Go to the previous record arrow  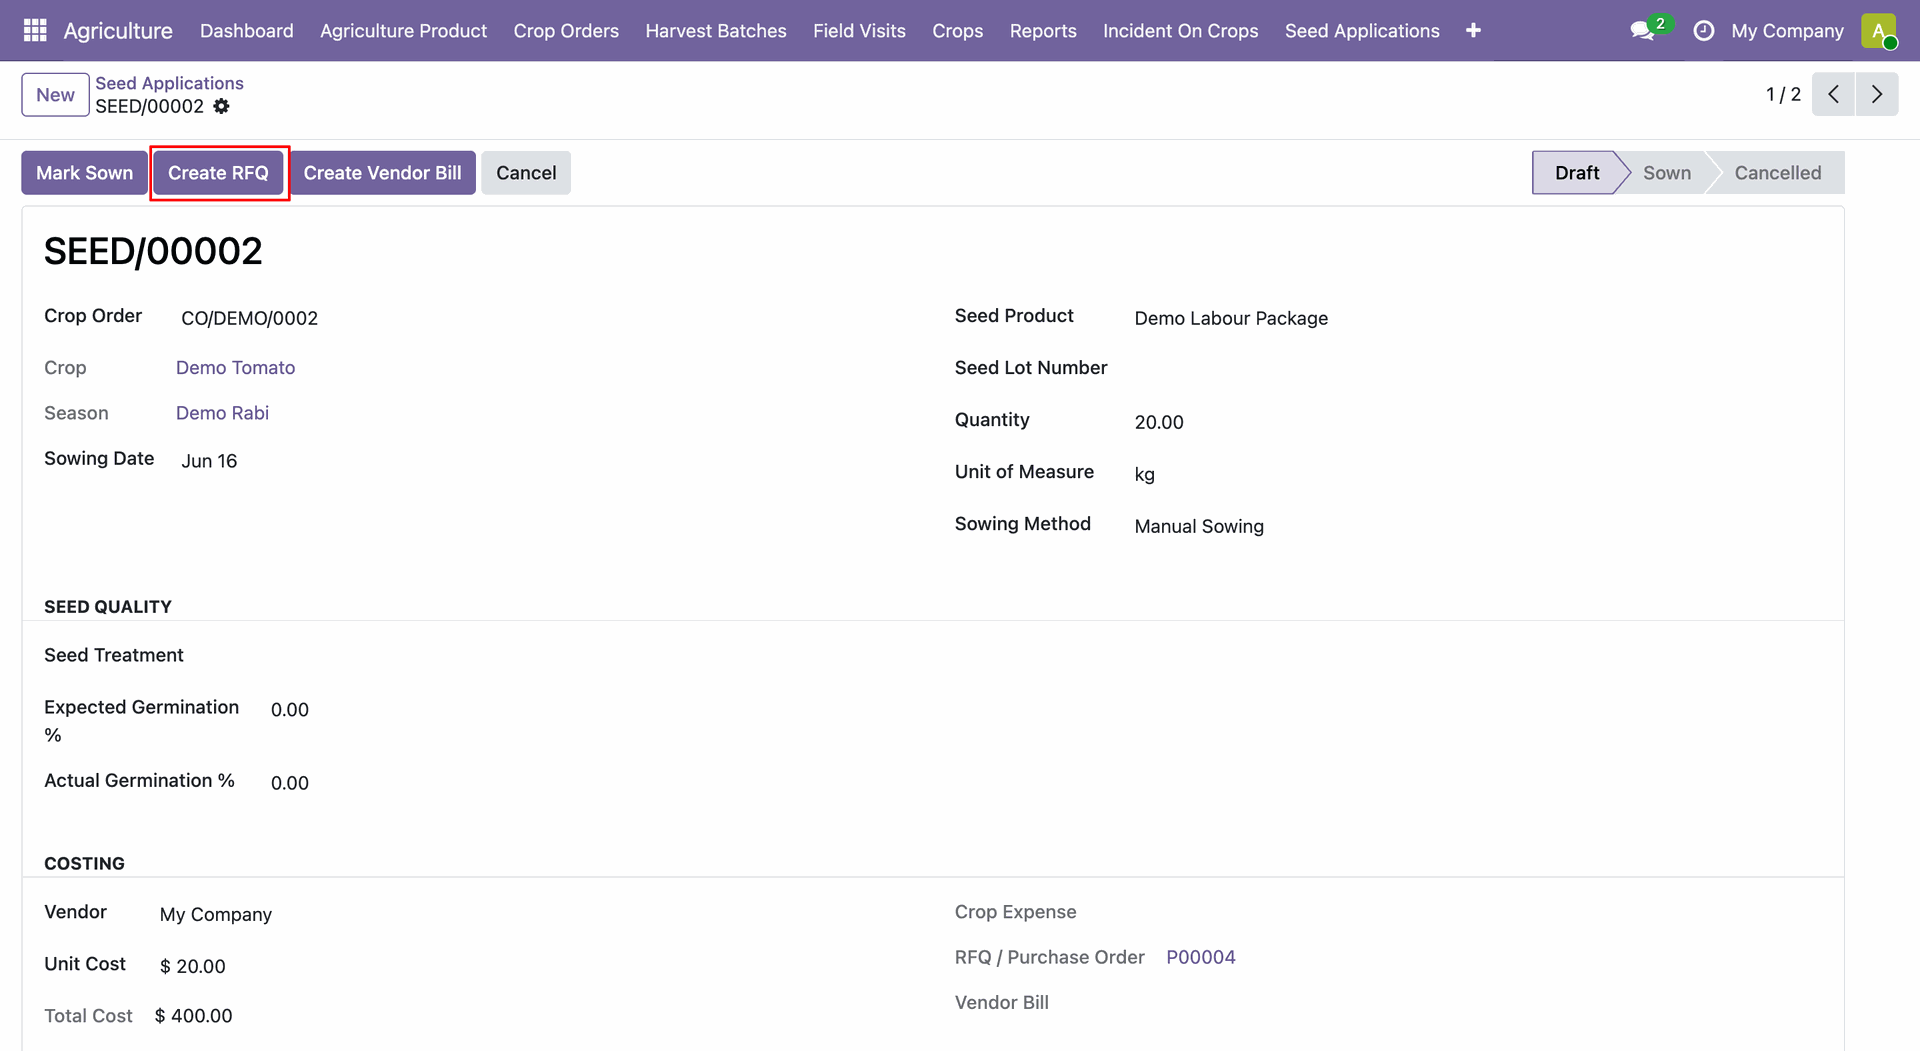point(1833,94)
